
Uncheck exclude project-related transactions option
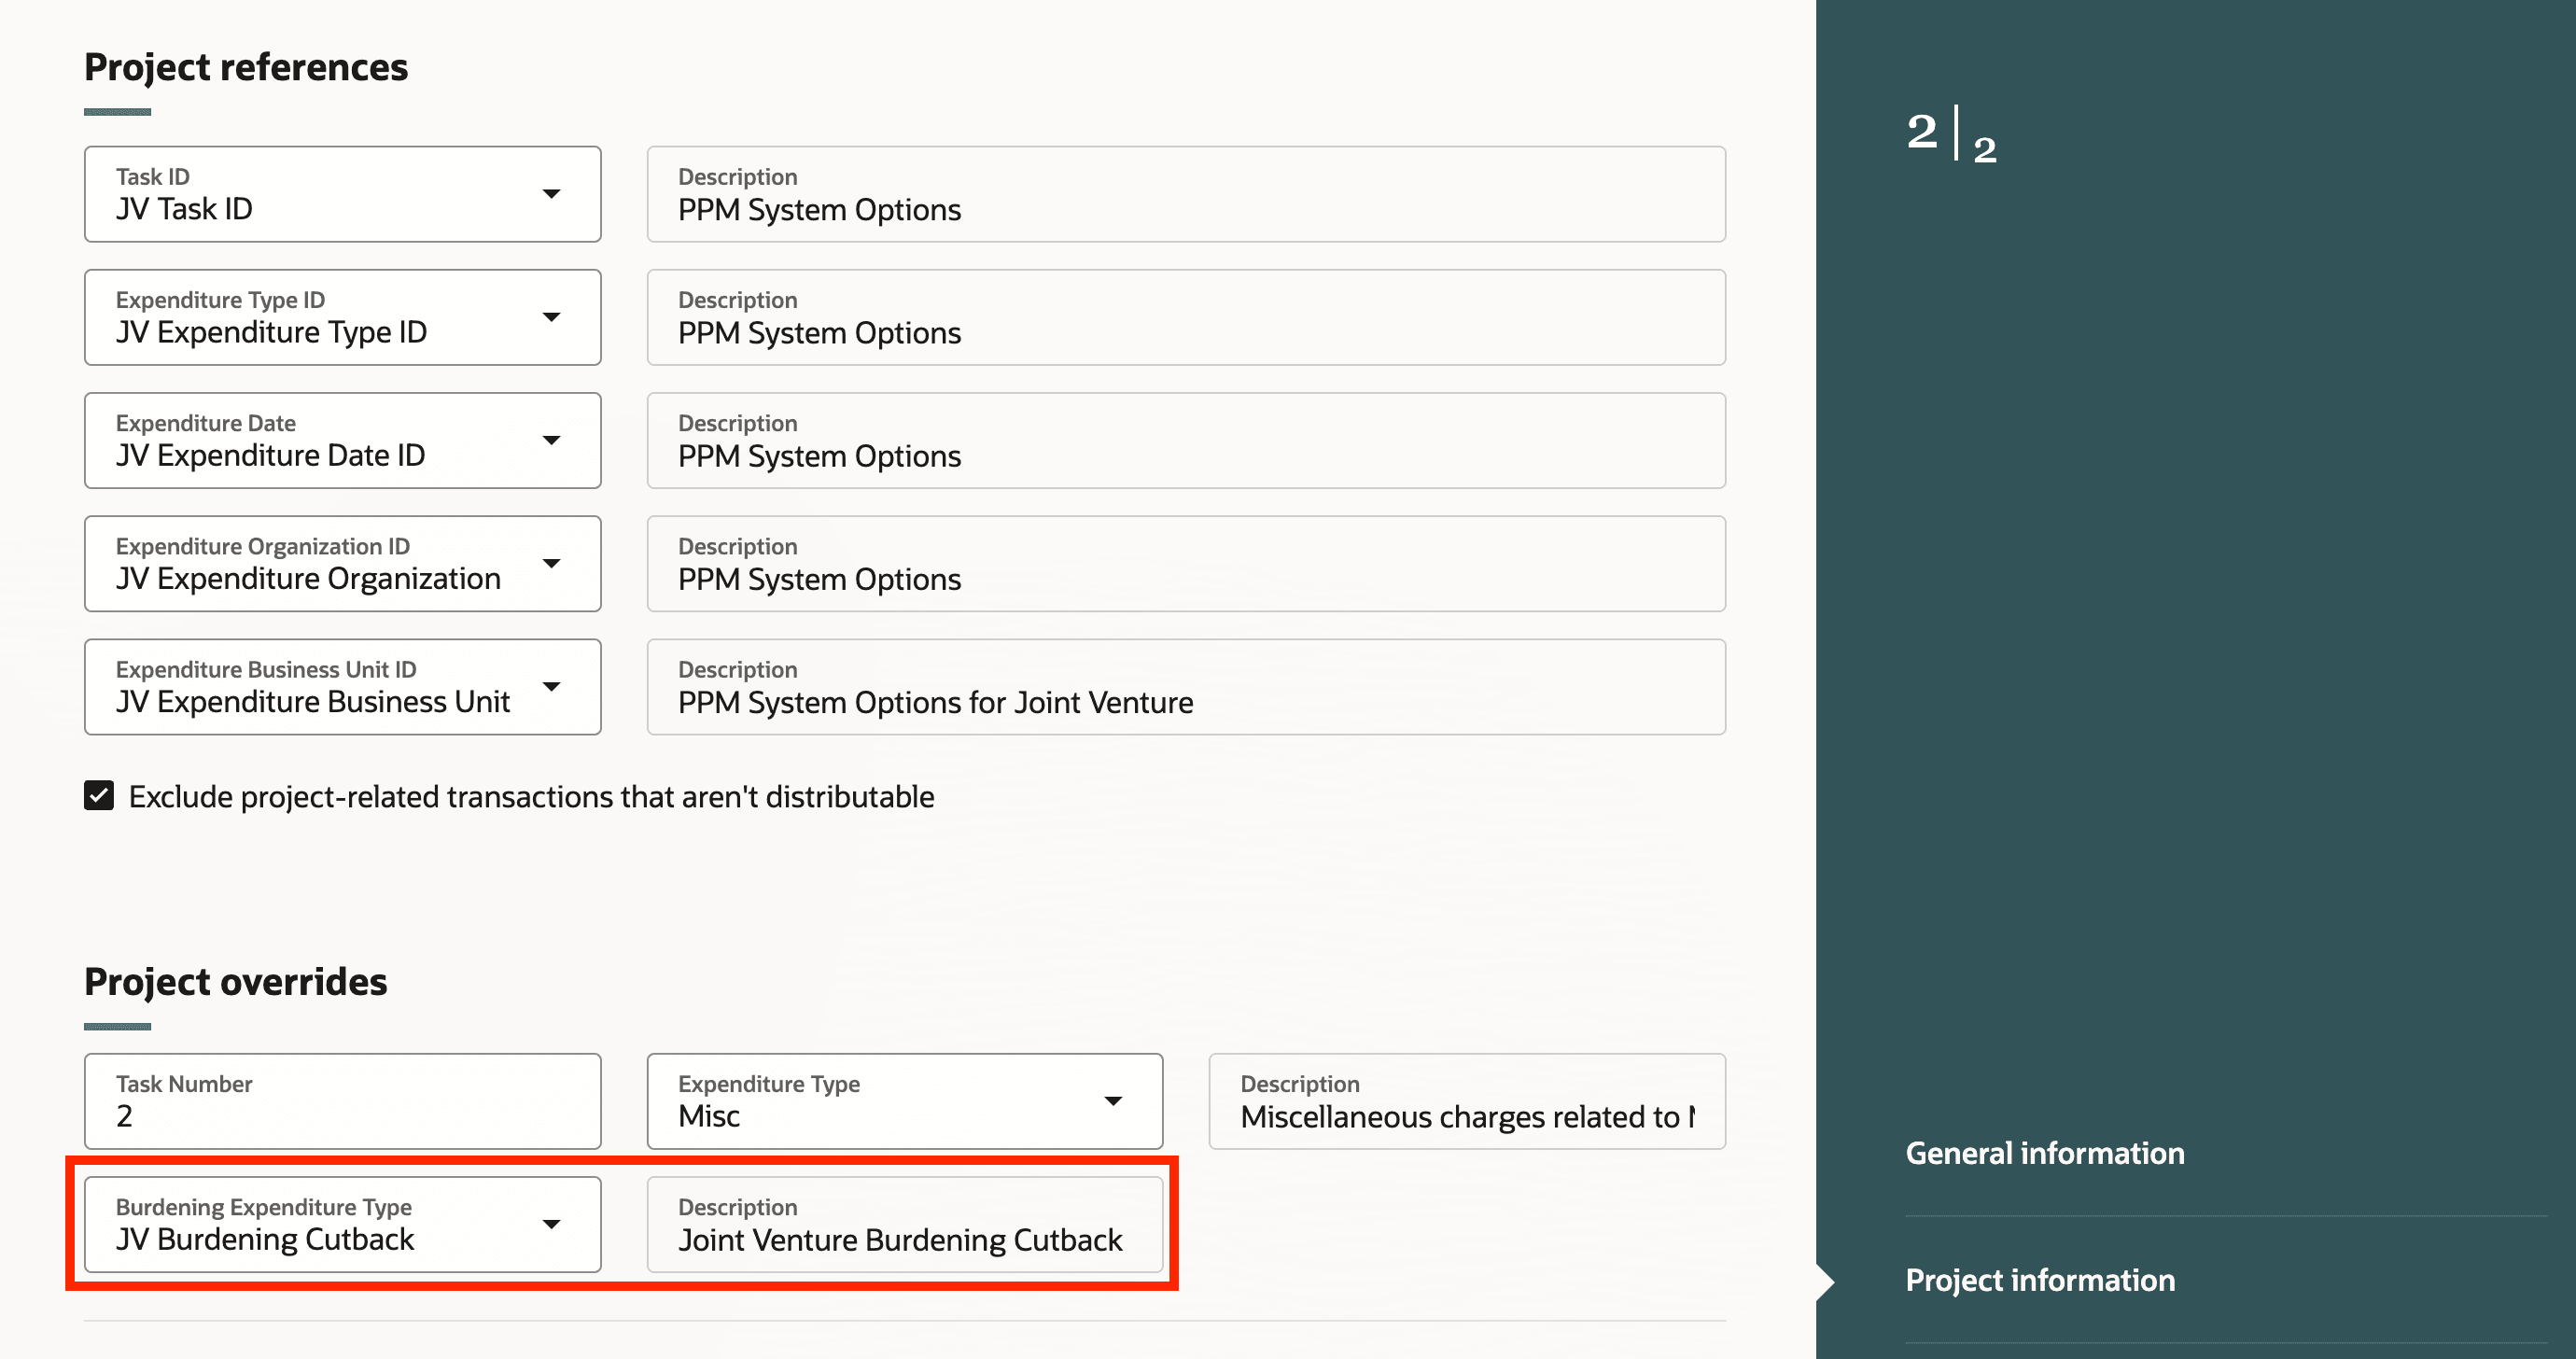click(99, 796)
